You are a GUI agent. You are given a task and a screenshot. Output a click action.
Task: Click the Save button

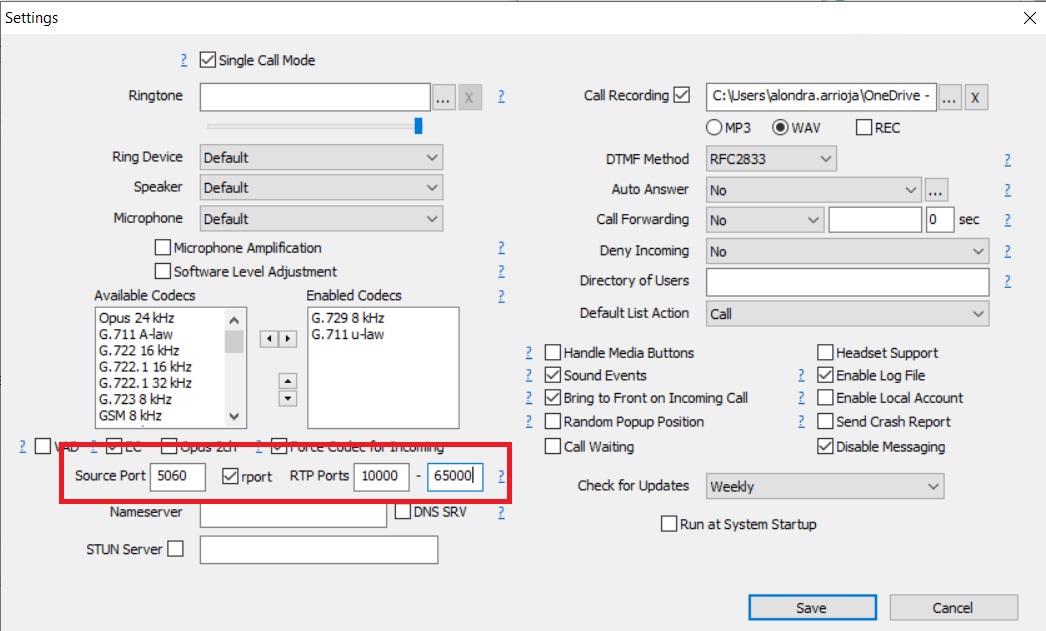click(x=811, y=607)
